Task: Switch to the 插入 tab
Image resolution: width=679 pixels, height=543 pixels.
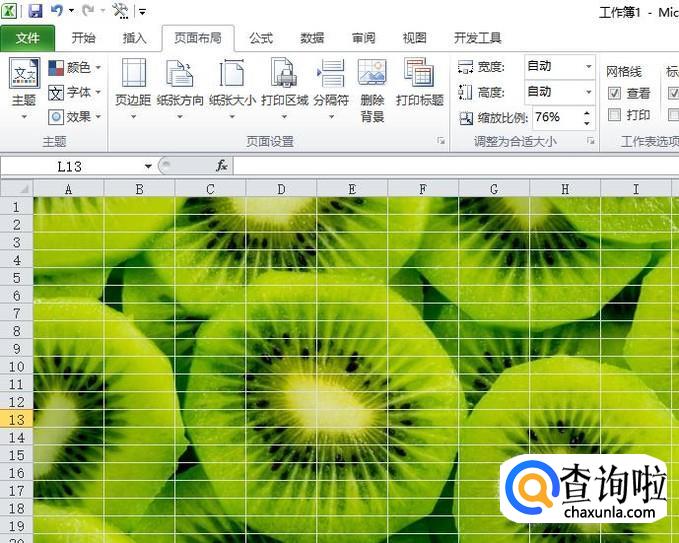Action: tap(135, 38)
